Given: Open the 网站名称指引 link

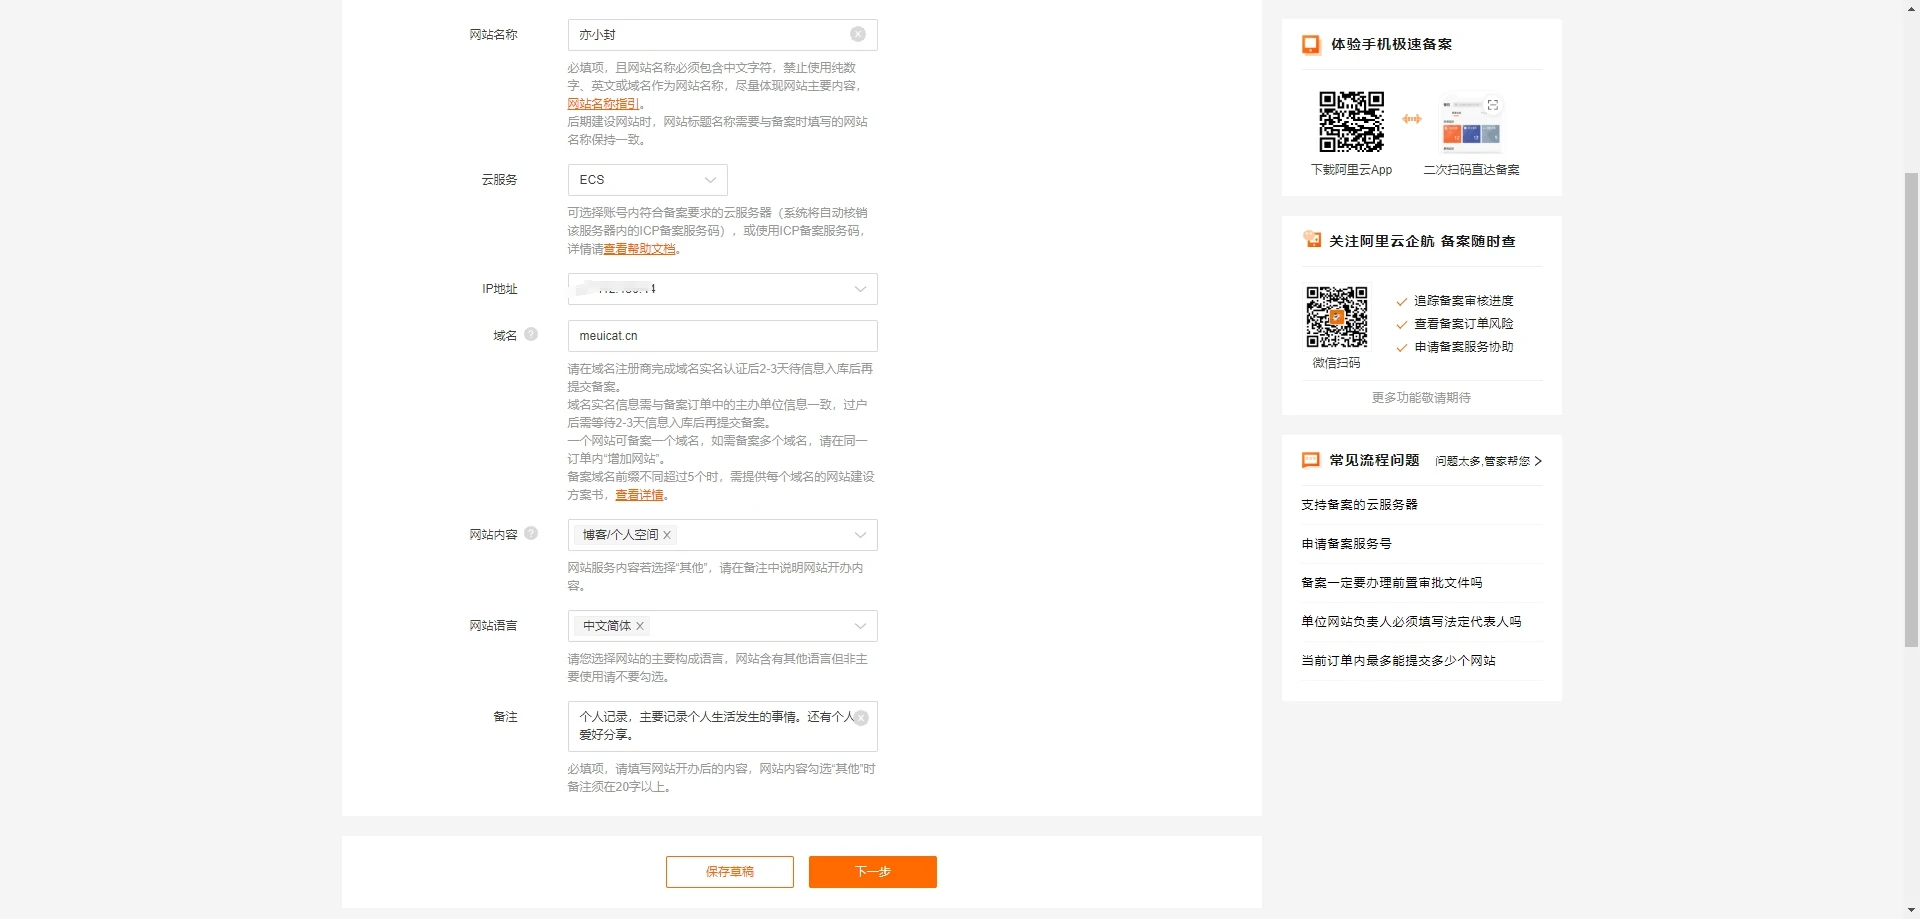Looking at the screenshot, I should tap(602, 104).
